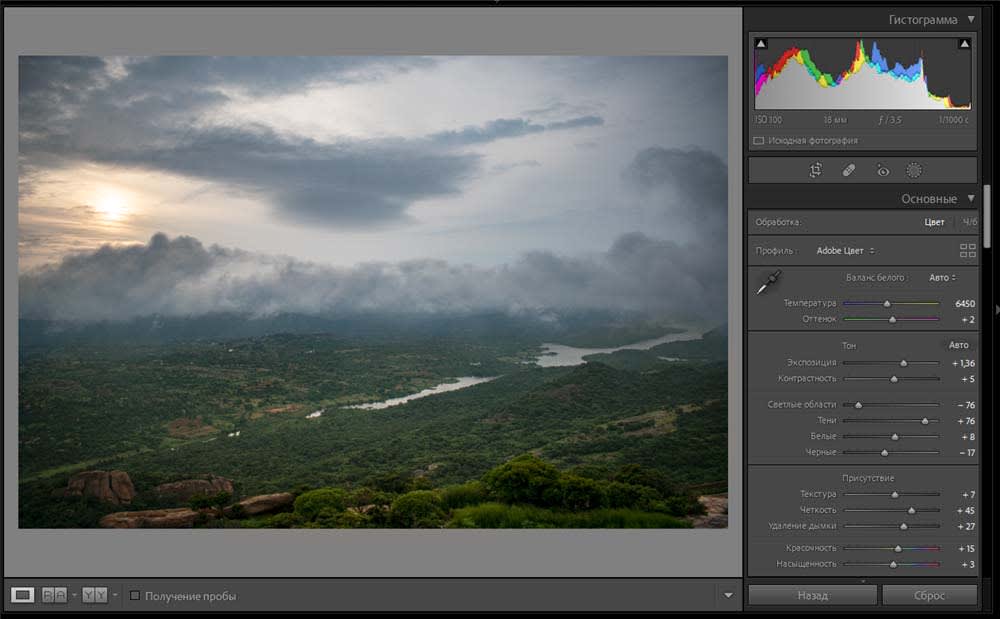Select the Healing brush tool

(849, 170)
